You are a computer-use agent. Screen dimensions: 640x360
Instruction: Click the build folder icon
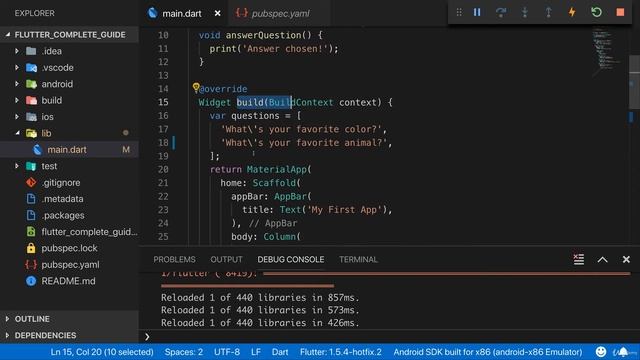click(31, 100)
